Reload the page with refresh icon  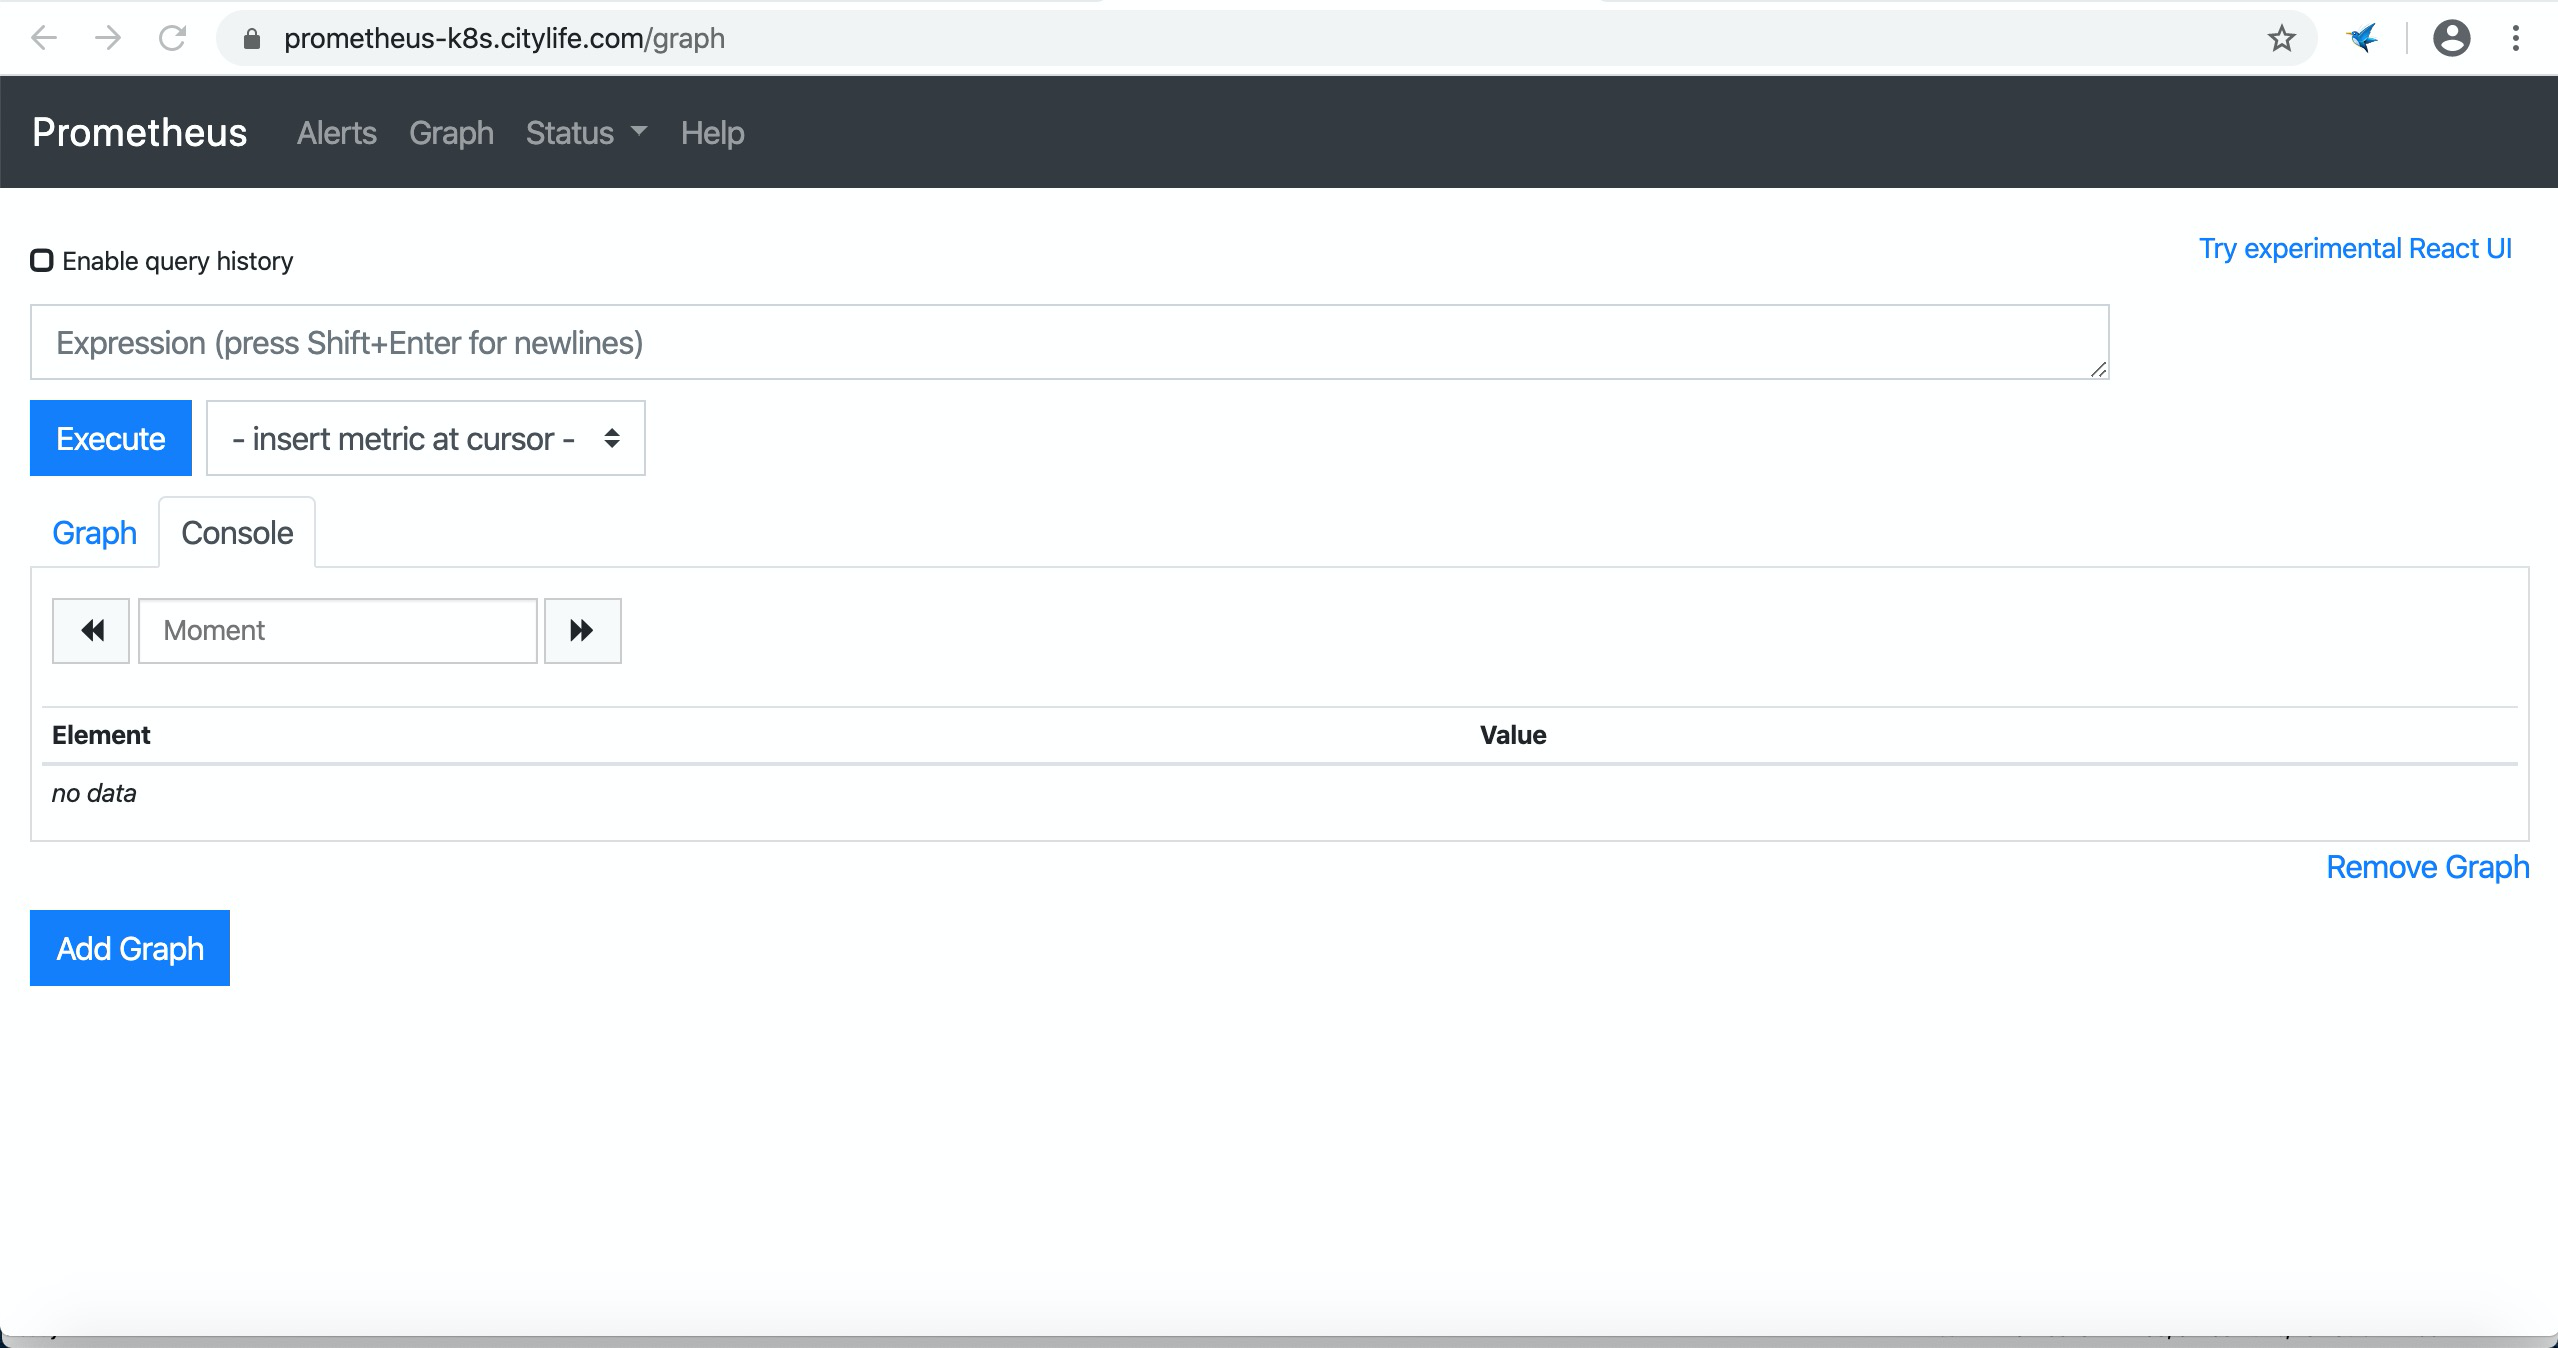coord(173,38)
